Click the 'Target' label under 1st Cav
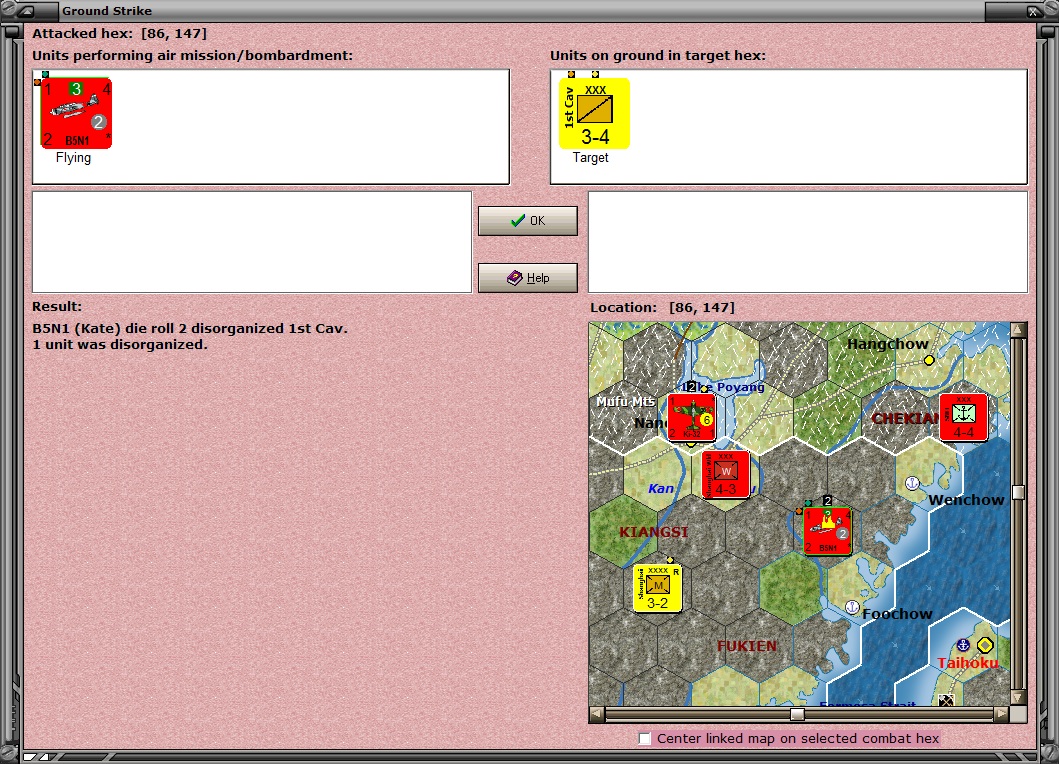This screenshot has height=764, width=1059. click(x=591, y=157)
